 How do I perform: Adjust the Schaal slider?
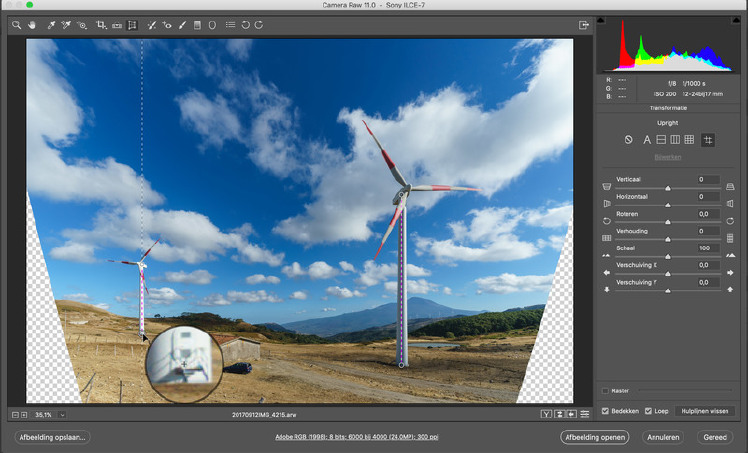pyautogui.click(x=668, y=257)
